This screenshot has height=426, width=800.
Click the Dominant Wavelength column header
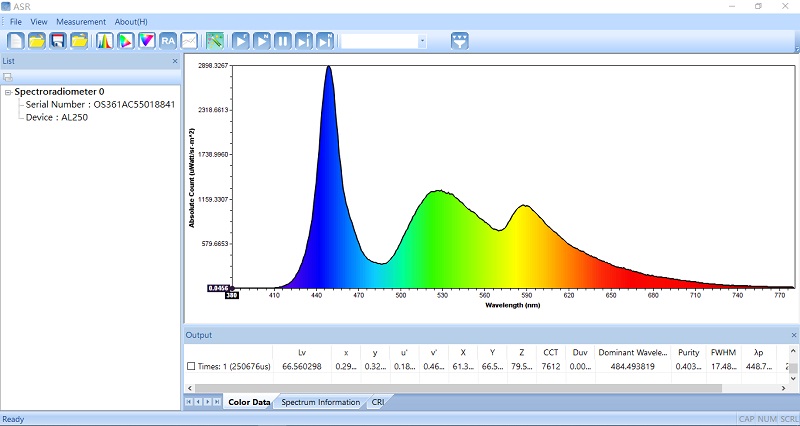(631, 352)
